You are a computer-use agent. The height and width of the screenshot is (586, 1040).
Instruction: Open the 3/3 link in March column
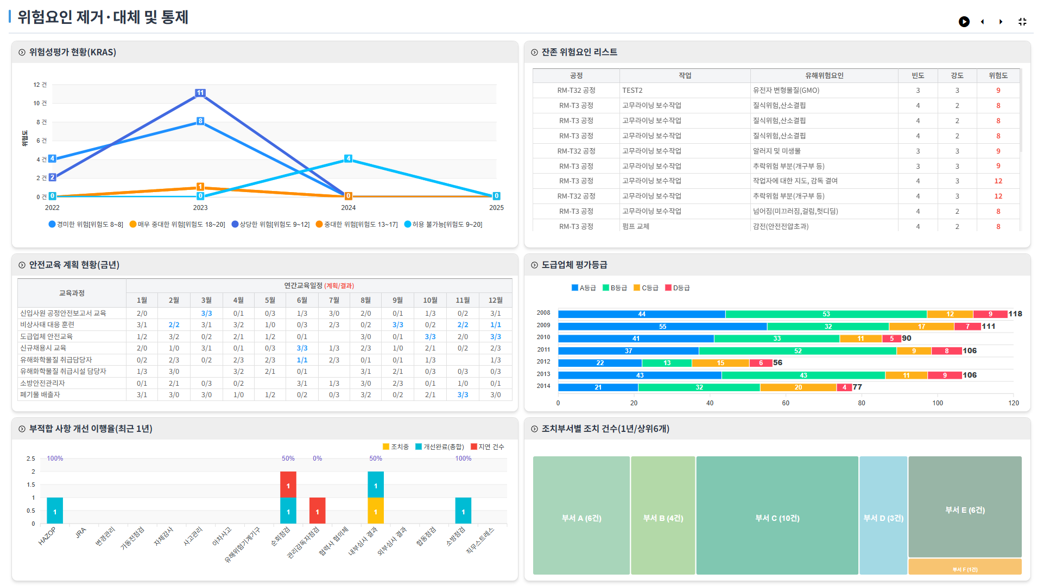click(x=206, y=314)
